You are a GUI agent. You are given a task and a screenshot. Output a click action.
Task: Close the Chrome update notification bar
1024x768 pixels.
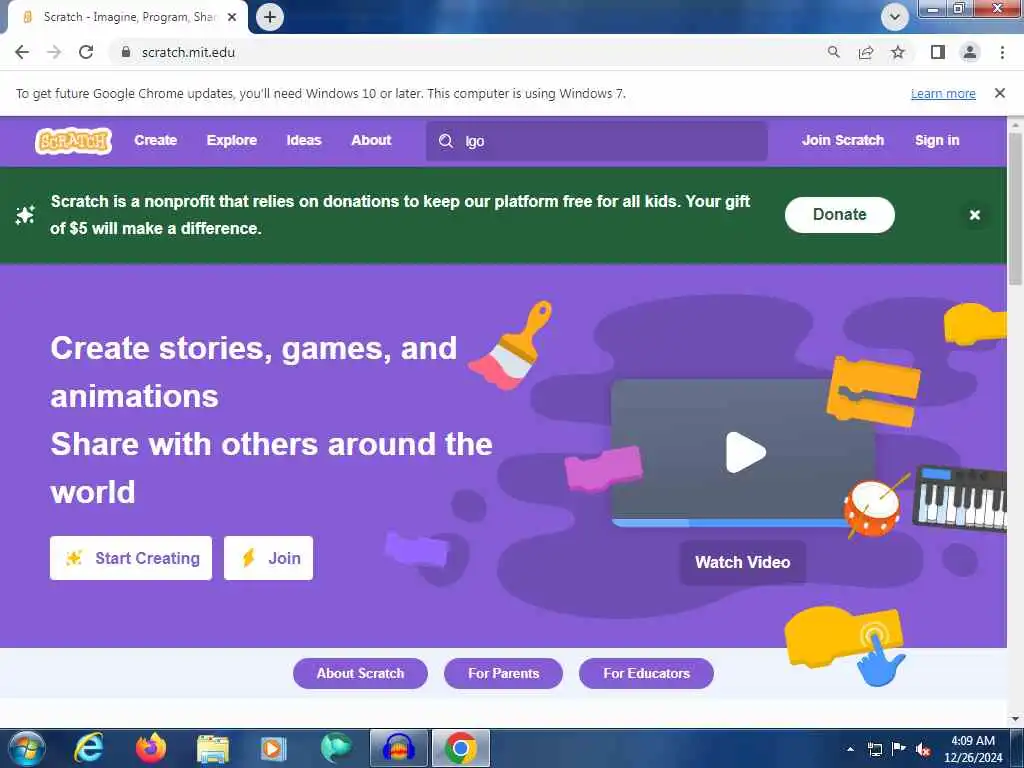tap(1000, 93)
